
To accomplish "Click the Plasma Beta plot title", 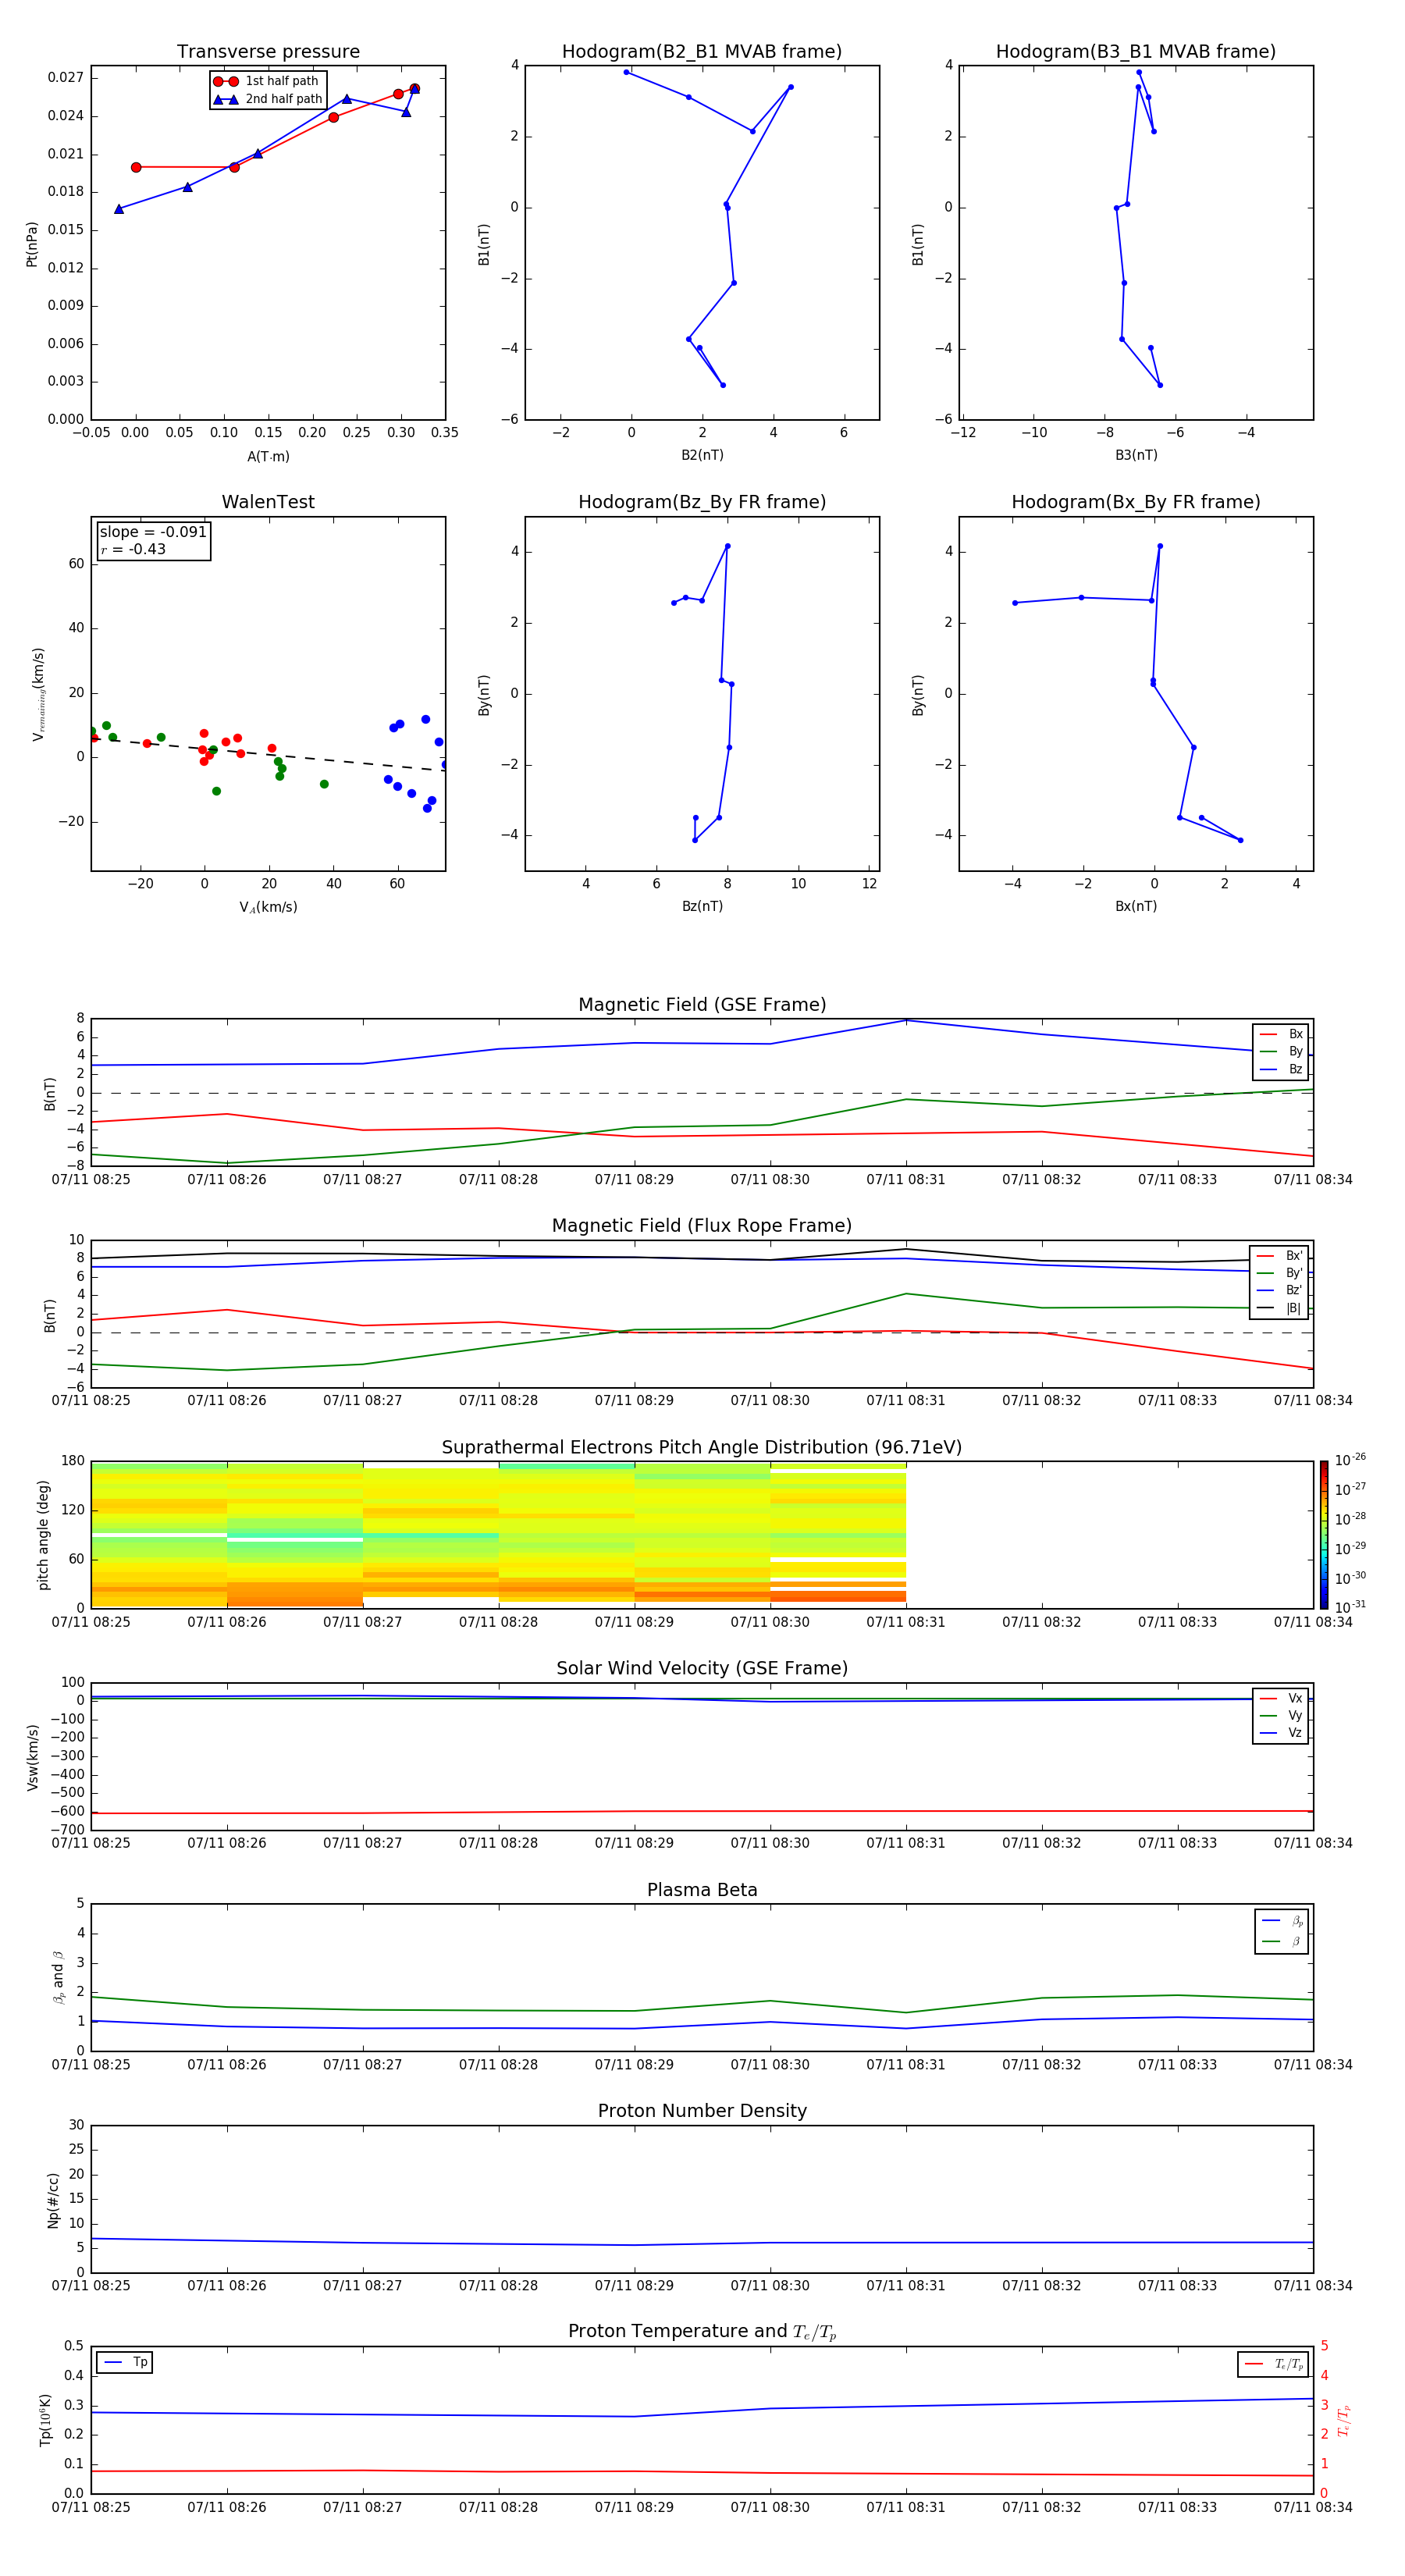I will [701, 1890].
